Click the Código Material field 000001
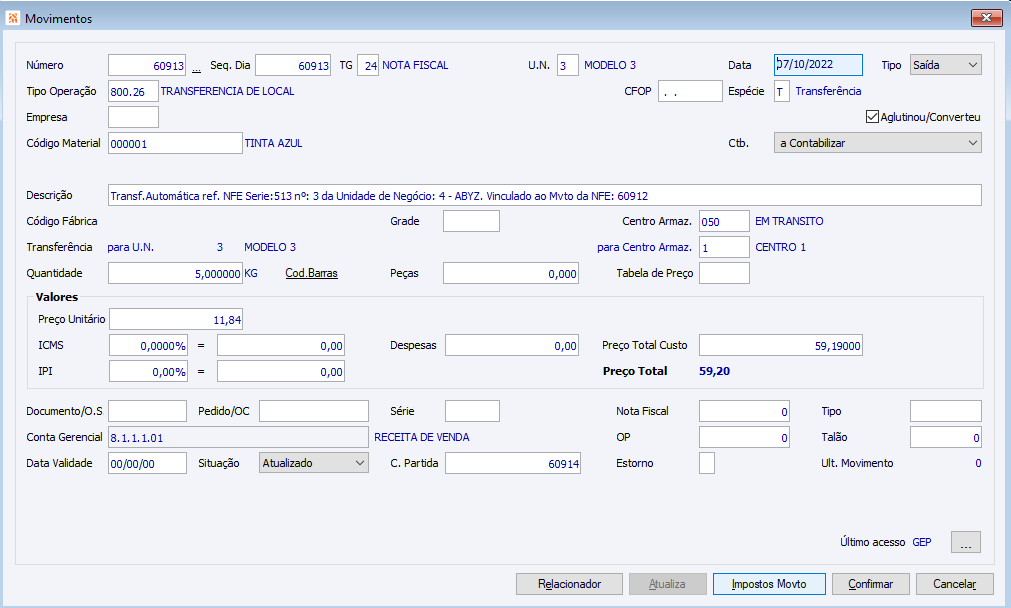Screen dimensions: 1011x608 point(175,143)
